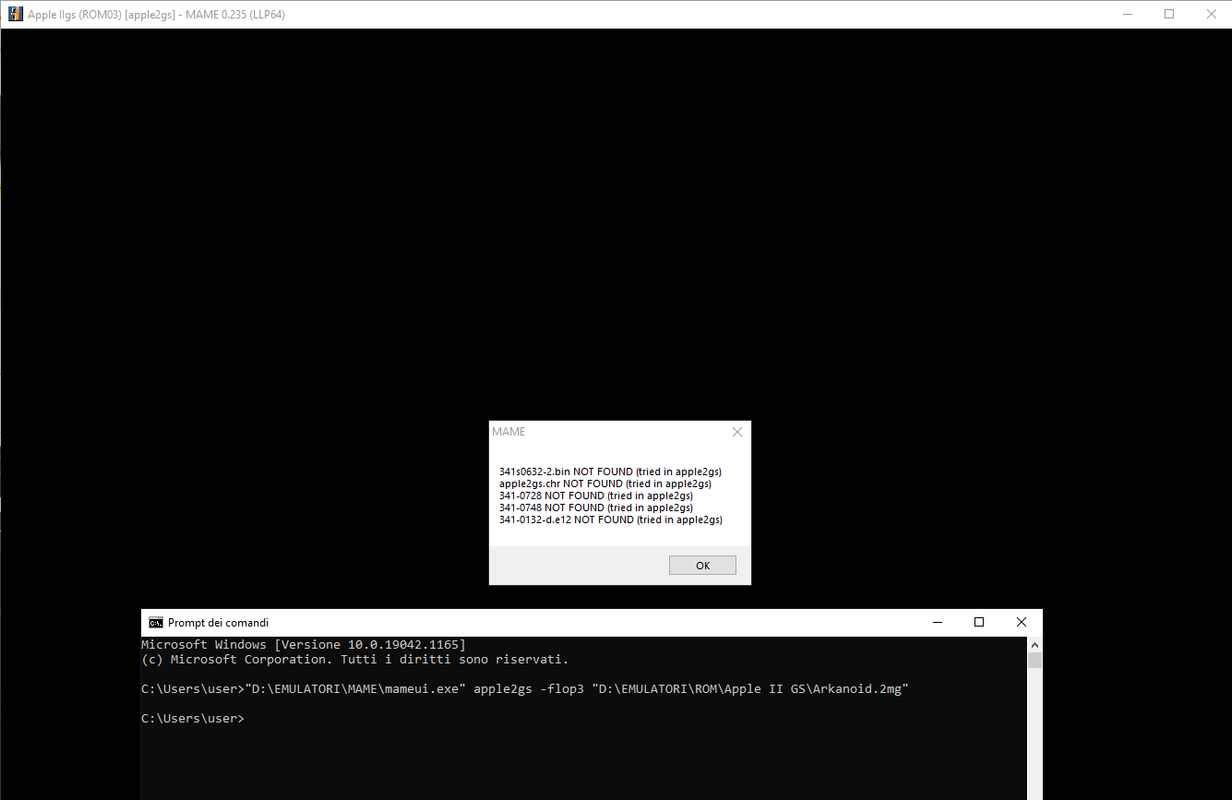Click the MAME app icon in title bar

pos(15,14)
